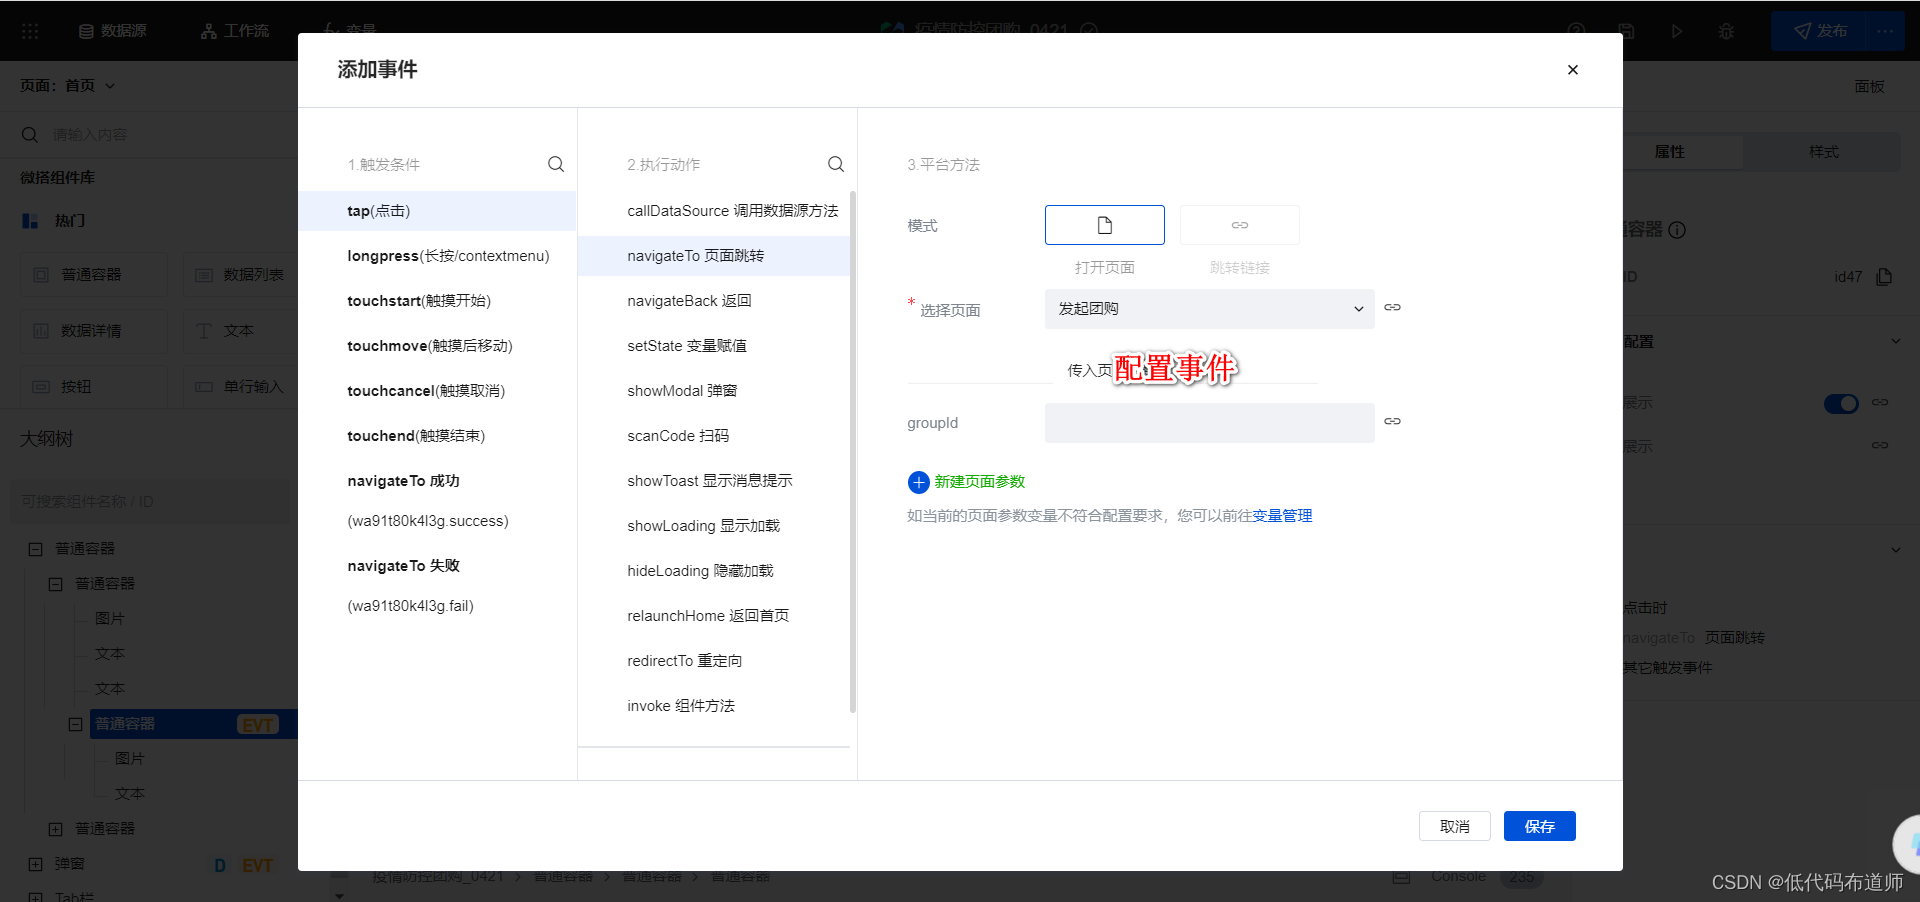Screen dimensions: 1920x902
Task: Bind variable for groupId parameter
Action: click(x=1392, y=422)
